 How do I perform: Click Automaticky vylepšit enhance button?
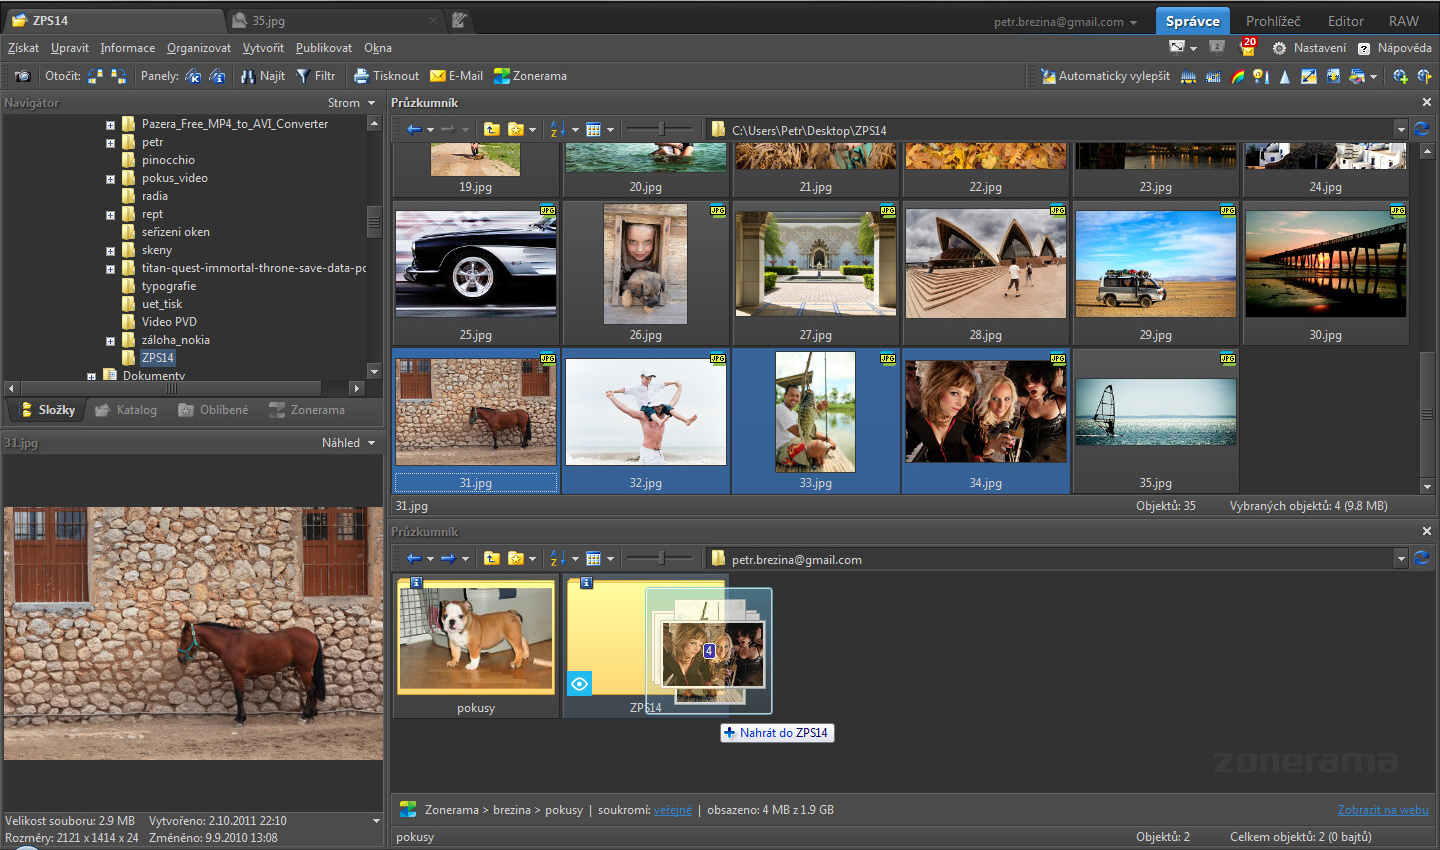coord(1105,76)
